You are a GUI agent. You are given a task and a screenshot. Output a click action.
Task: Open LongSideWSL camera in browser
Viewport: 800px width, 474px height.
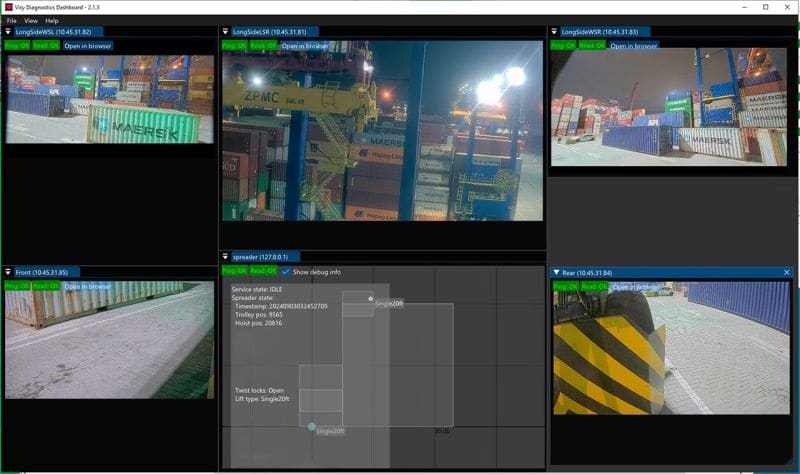click(x=88, y=46)
